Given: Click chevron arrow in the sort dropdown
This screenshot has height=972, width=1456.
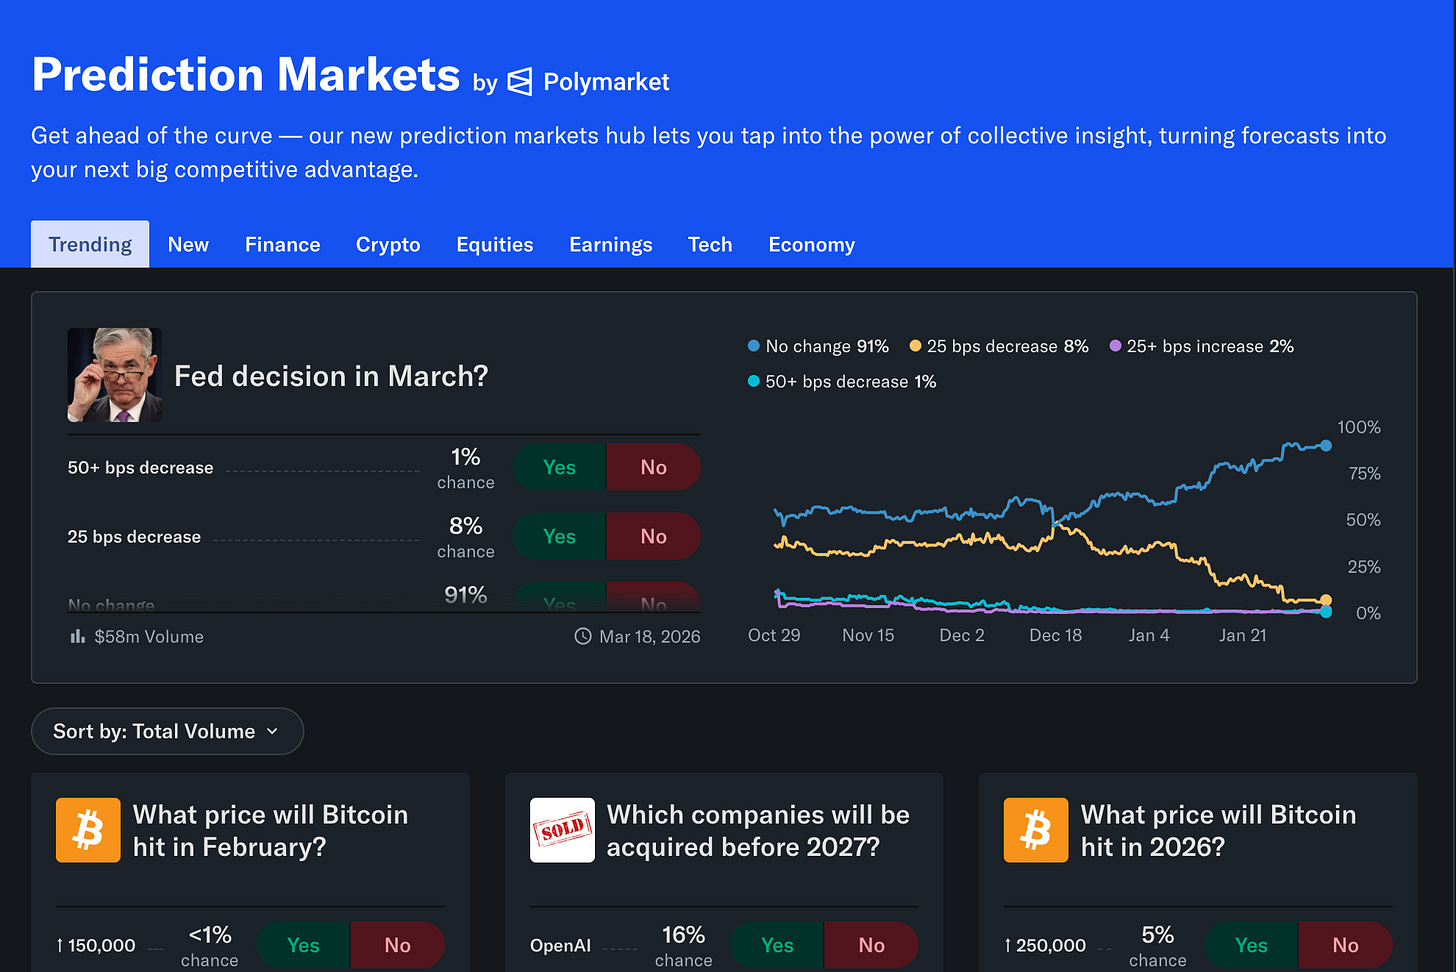Looking at the screenshot, I should [x=272, y=732].
